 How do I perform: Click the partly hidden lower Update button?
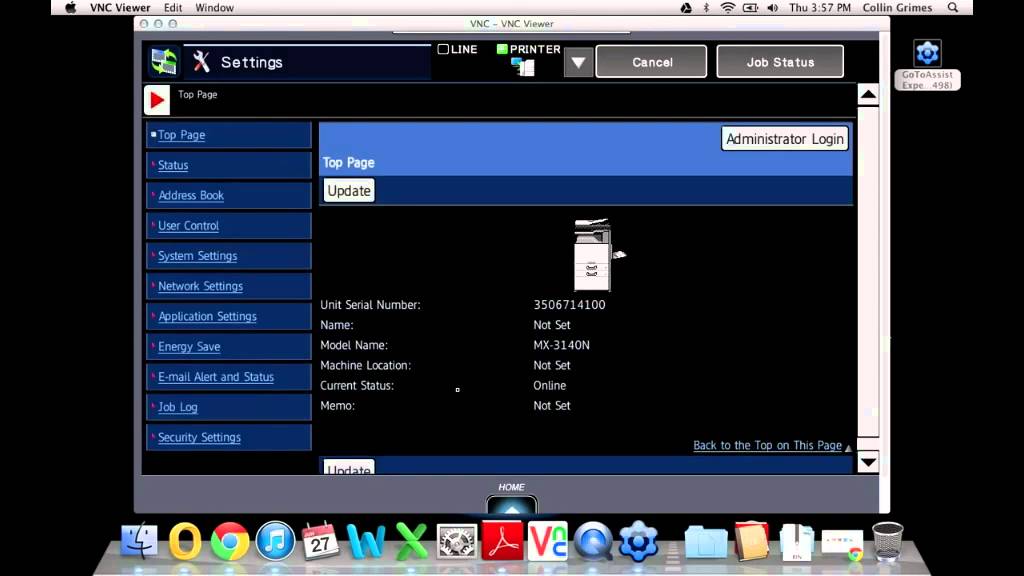click(349, 467)
